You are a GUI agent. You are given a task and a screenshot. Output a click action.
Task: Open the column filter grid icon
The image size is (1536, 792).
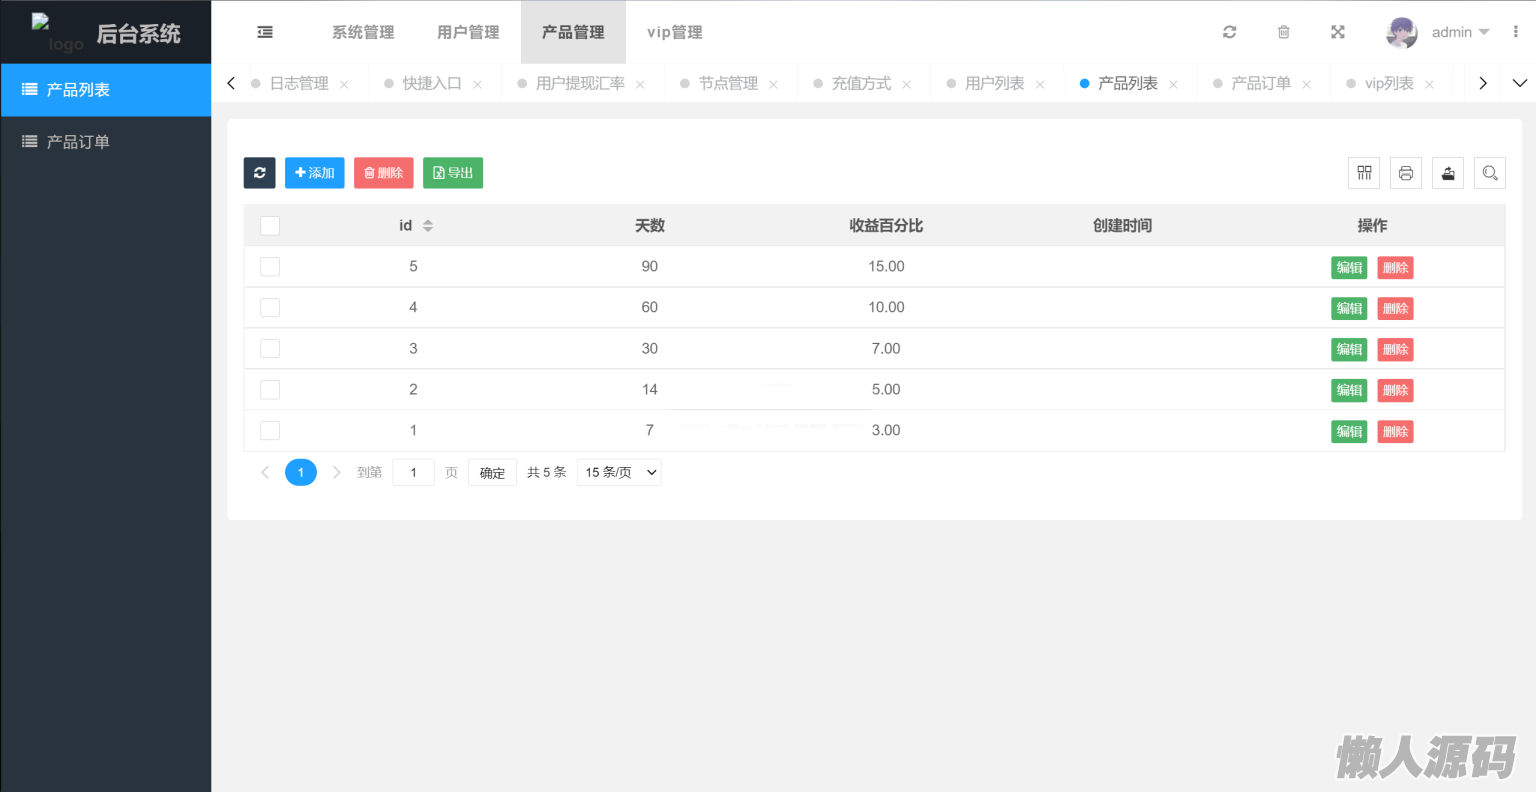tap(1364, 173)
